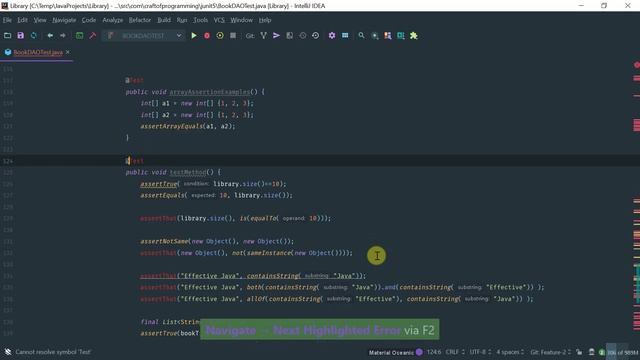640x360 pixels.
Task: Close the BookDAOTest.java tab
Action: coord(68,52)
